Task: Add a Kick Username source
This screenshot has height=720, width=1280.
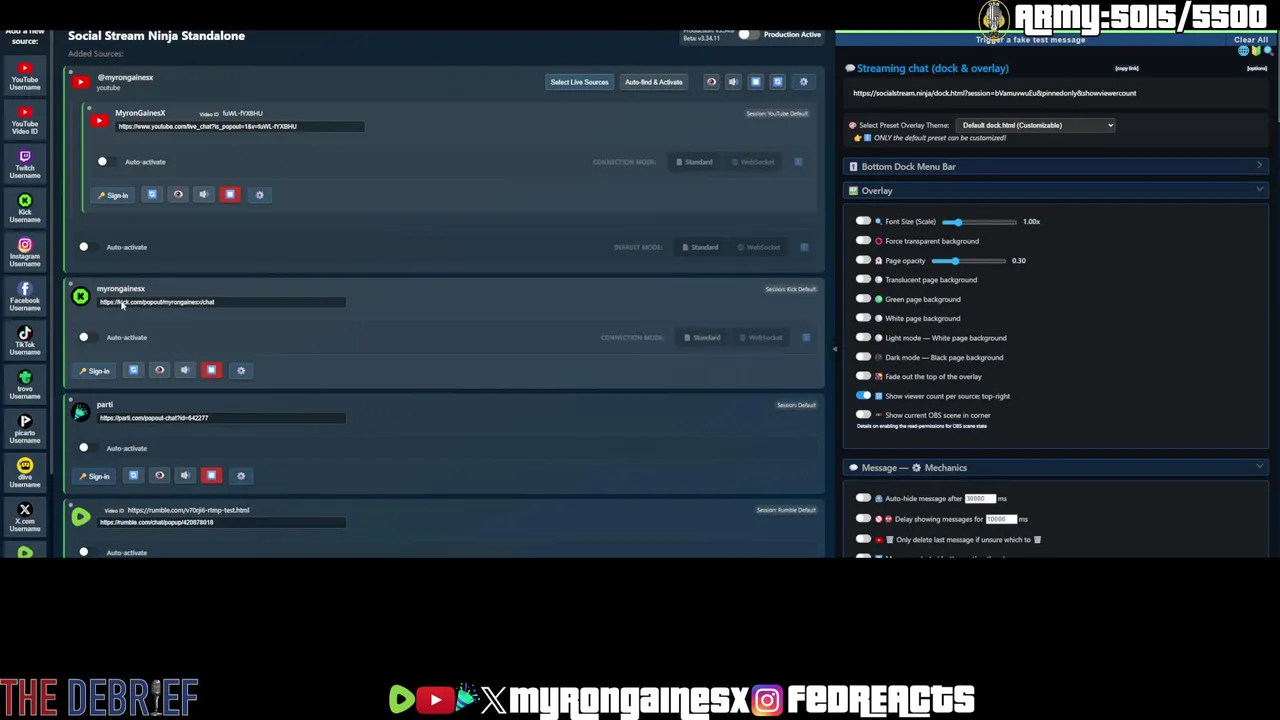Action: pos(25,209)
